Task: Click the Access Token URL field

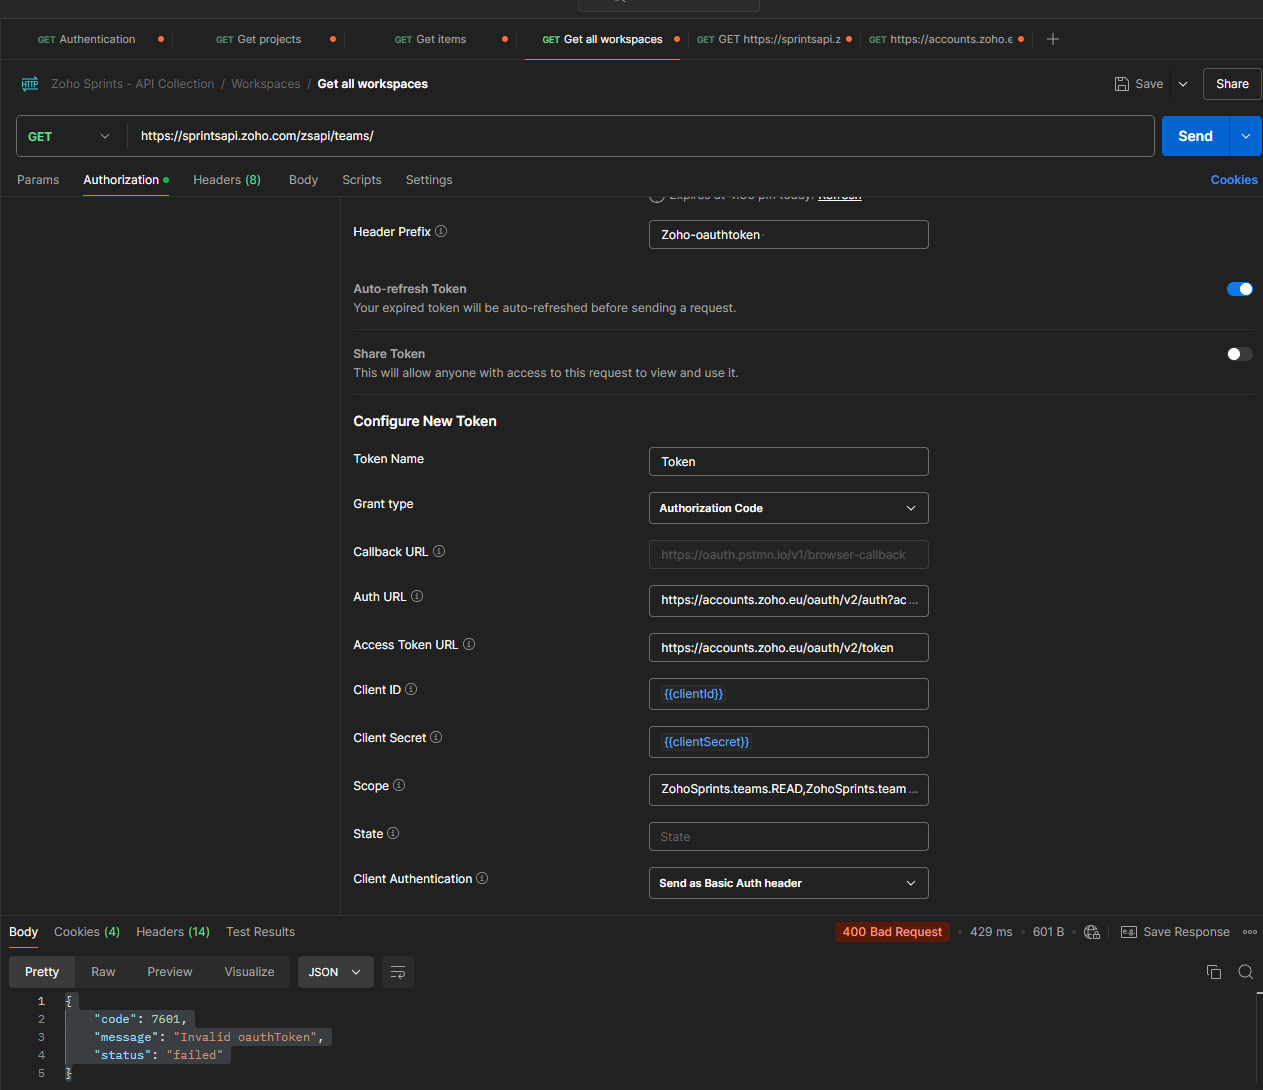Action: tap(789, 648)
